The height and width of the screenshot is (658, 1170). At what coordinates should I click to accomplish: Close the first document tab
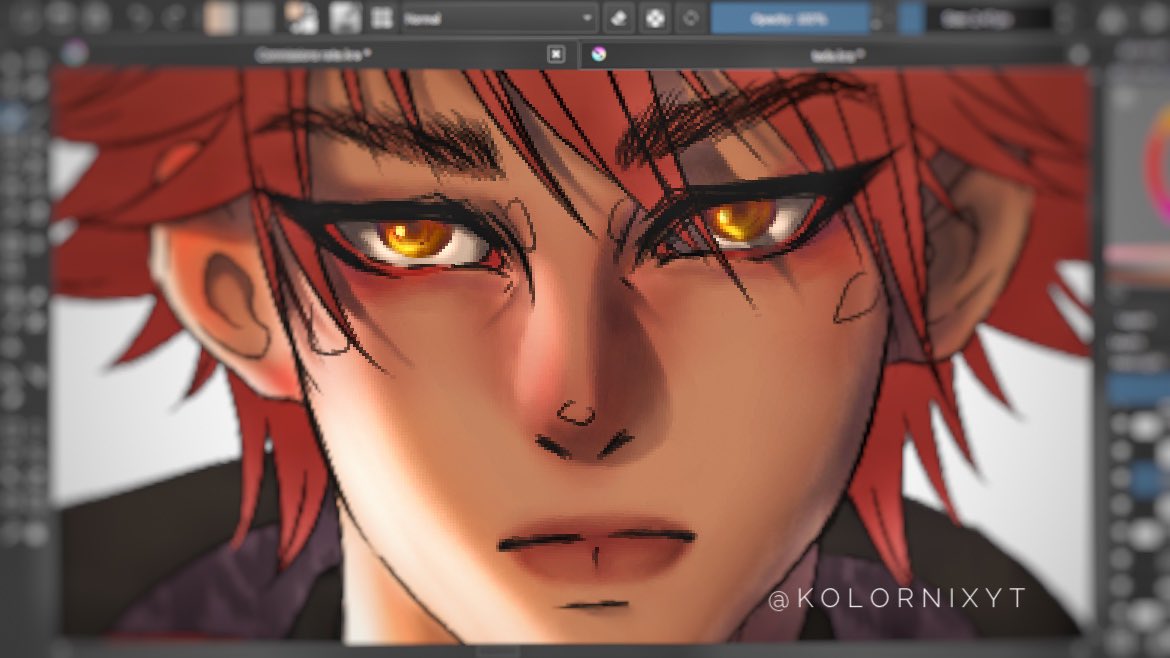click(556, 54)
